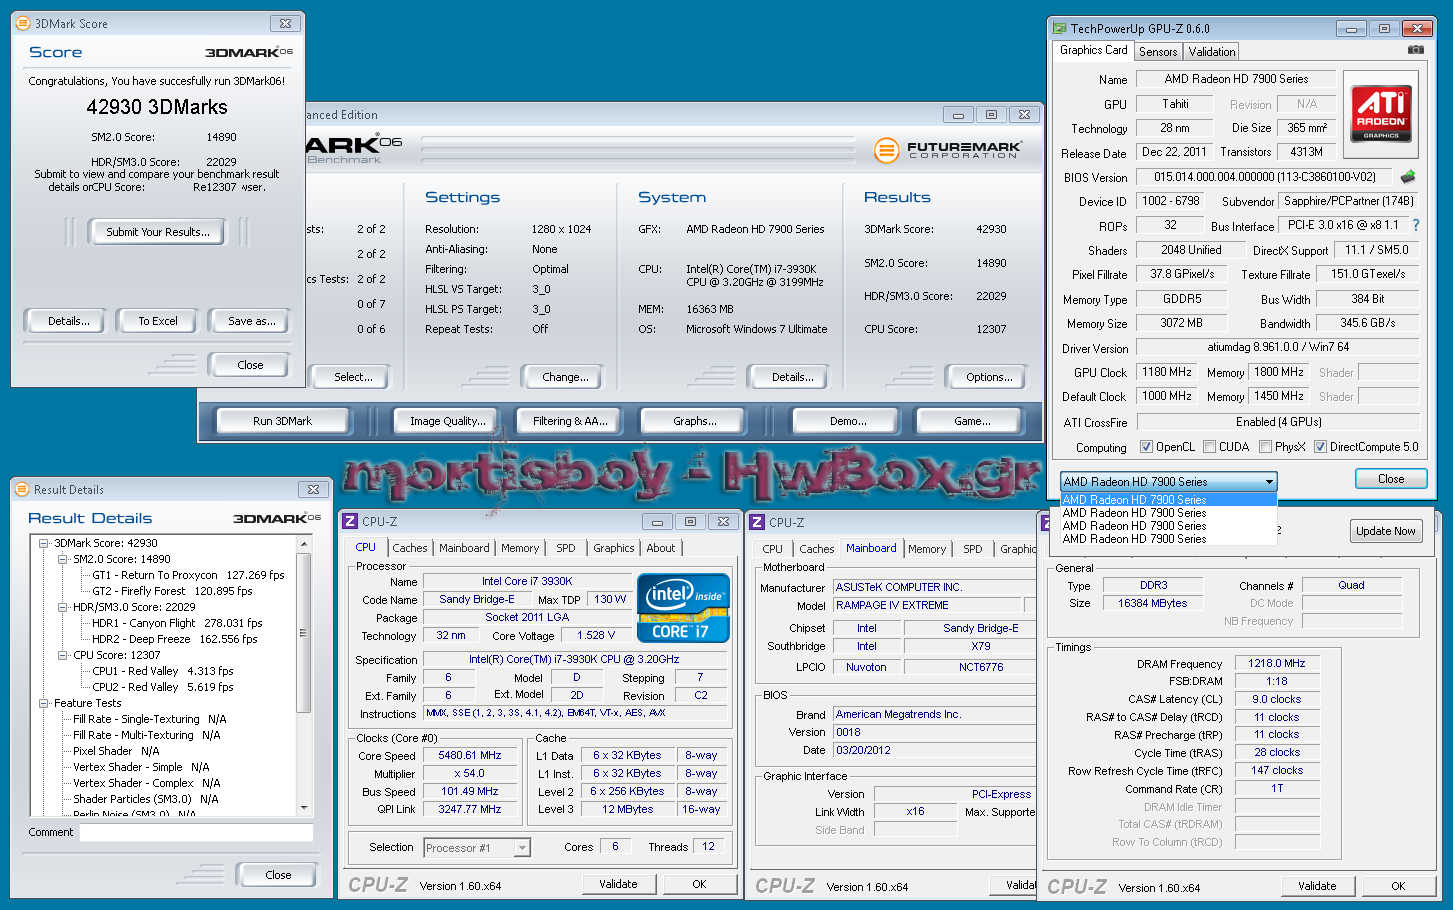Switch to the GPU-Z Validation tab

[1212, 52]
